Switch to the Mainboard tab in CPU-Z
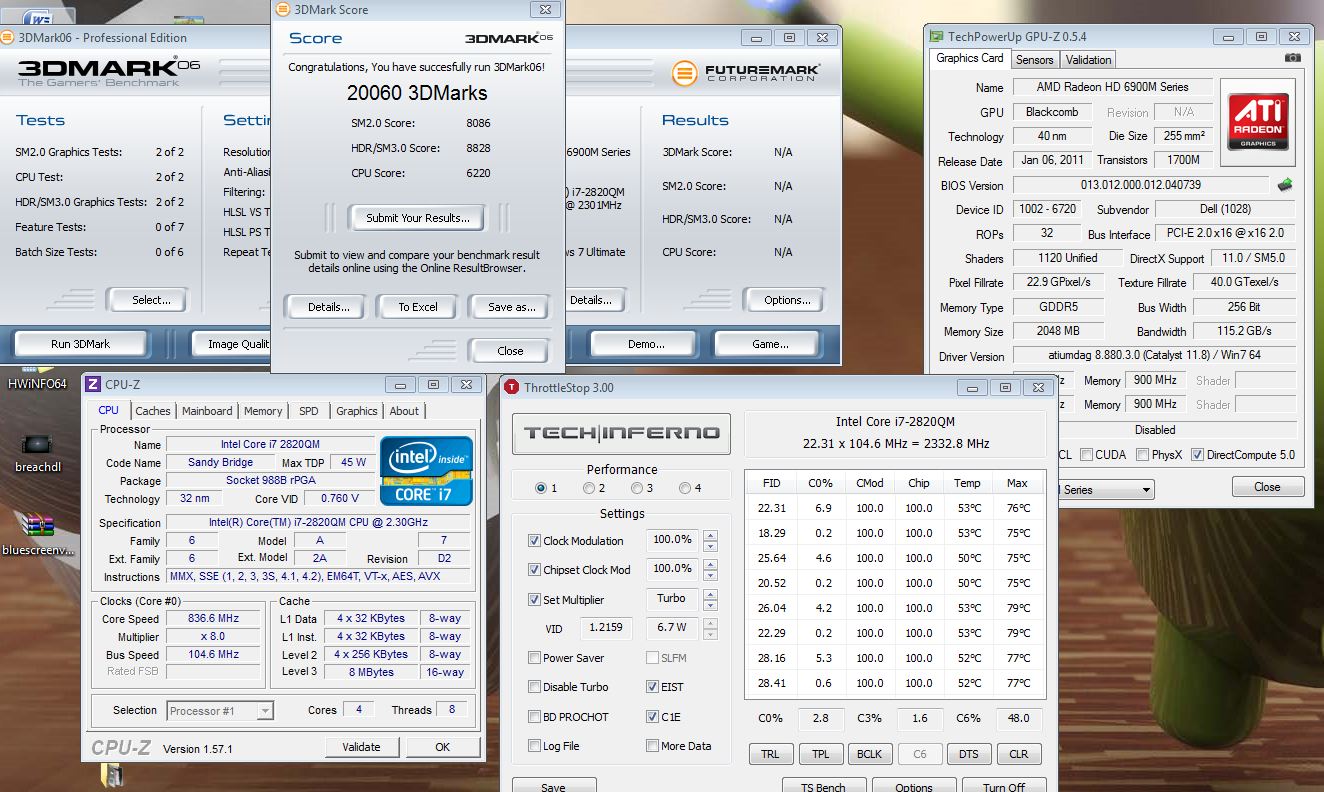Image resolution: width=1324 pixels, height=792 pixels. (x=207, y=411)
